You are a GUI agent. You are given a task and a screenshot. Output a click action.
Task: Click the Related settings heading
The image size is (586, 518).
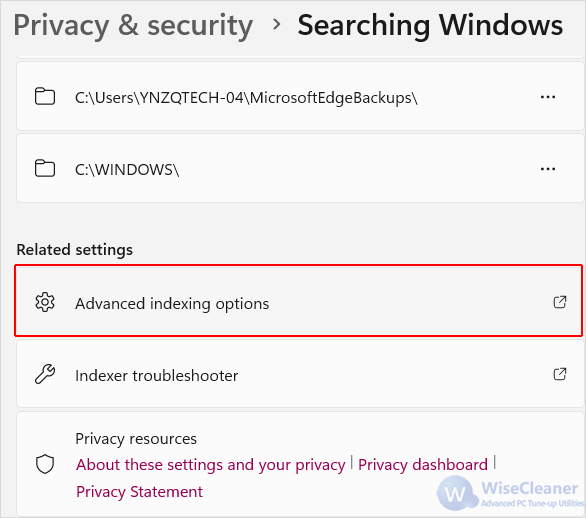[x=74, y=250]
